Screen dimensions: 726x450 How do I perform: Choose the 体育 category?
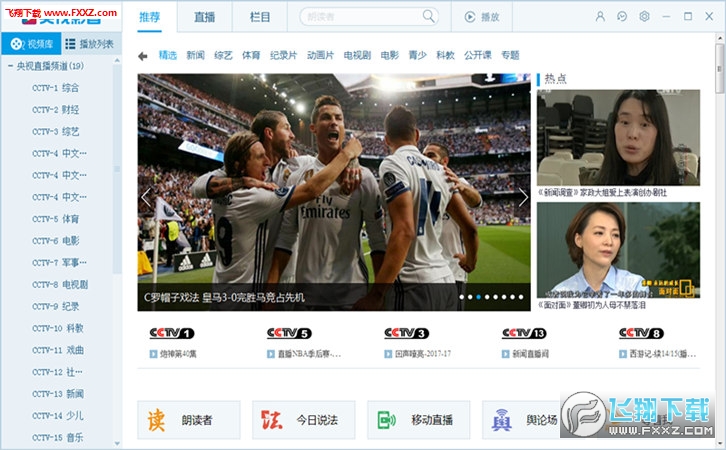251,55
